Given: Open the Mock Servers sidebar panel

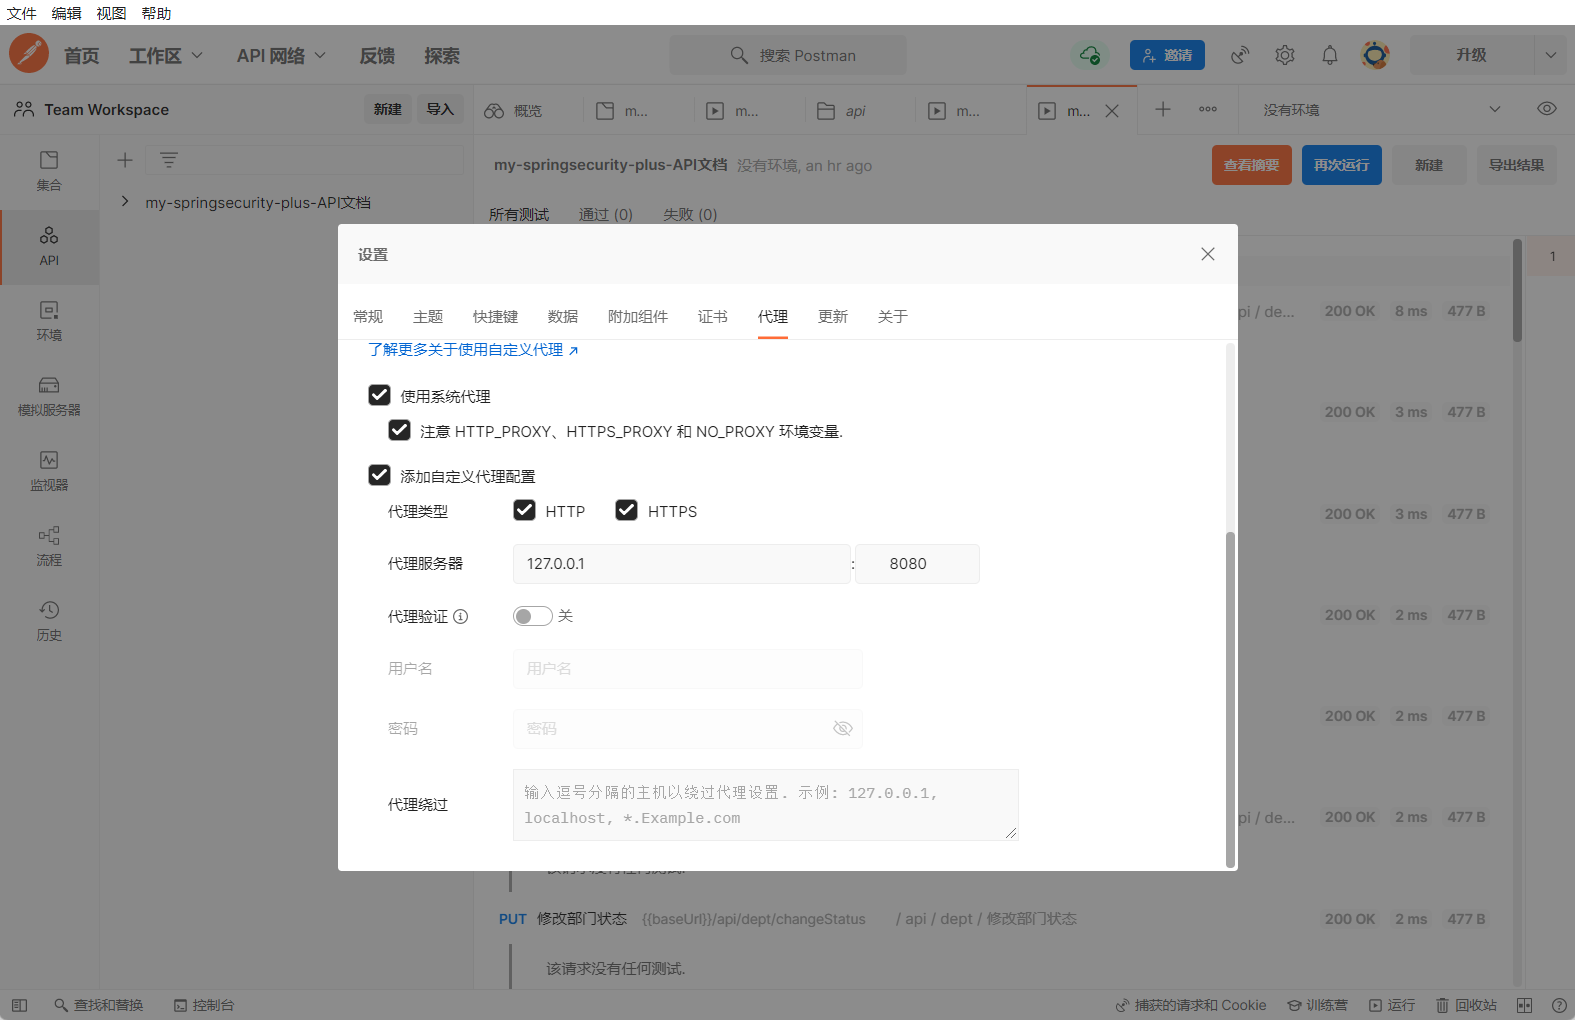Looking at the screenshot, I should point(49,396).
